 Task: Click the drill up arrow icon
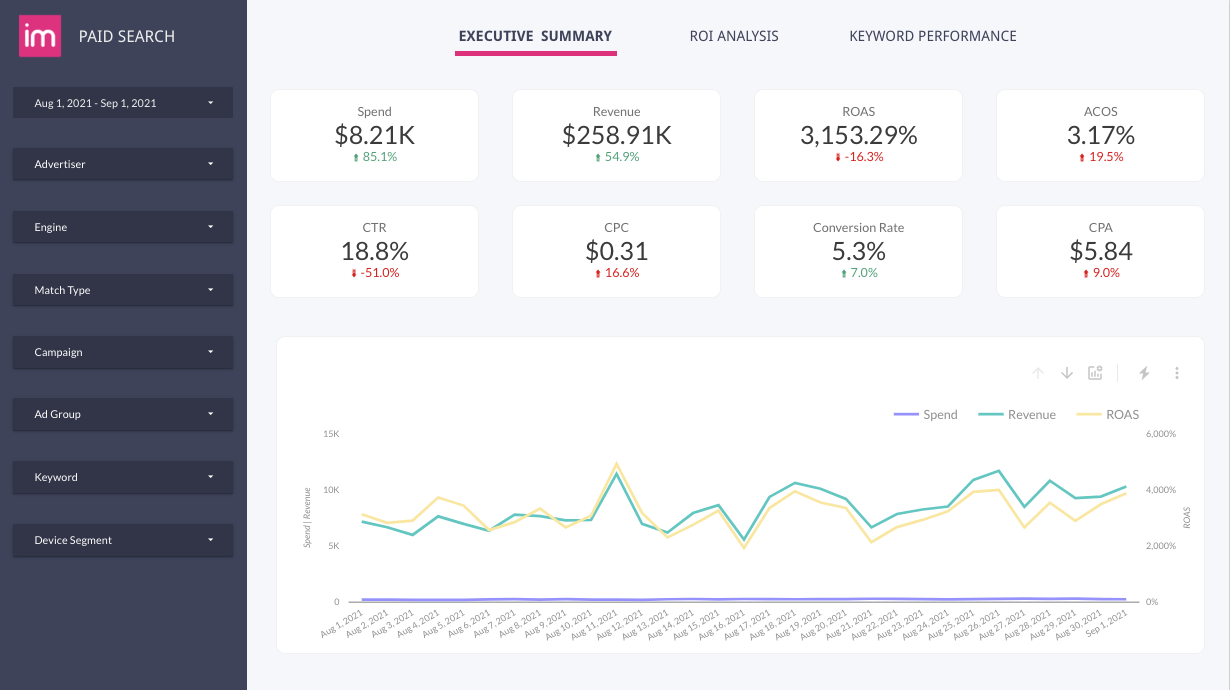pos(1038,373)
